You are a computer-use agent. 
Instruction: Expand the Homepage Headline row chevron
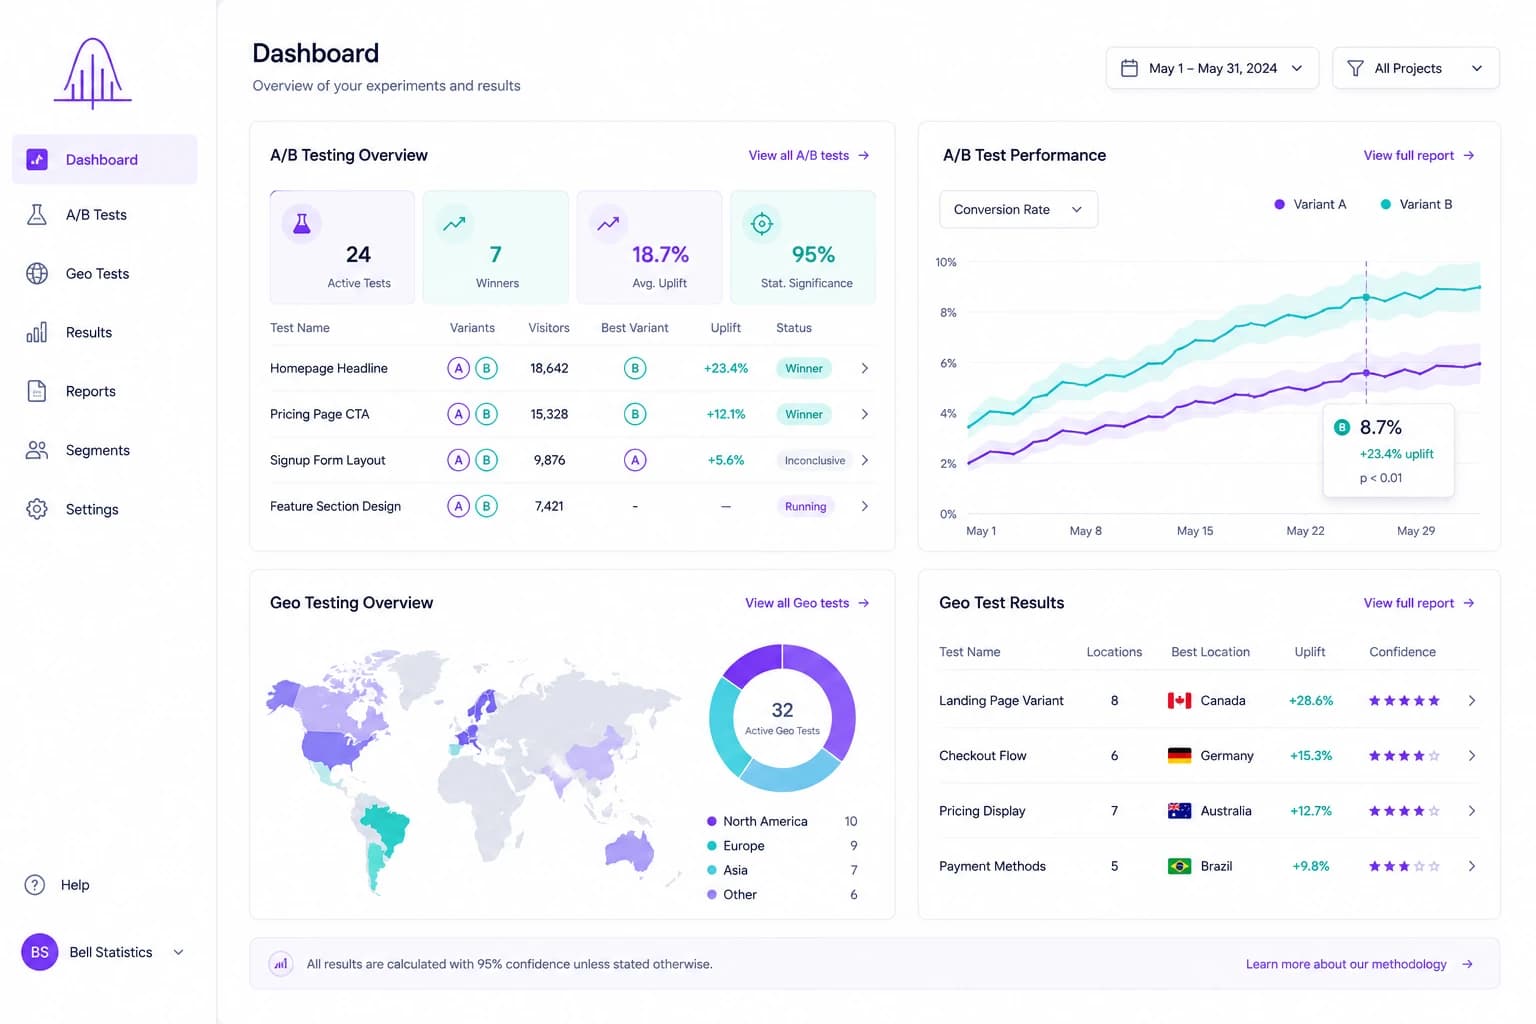coord(865,368)
